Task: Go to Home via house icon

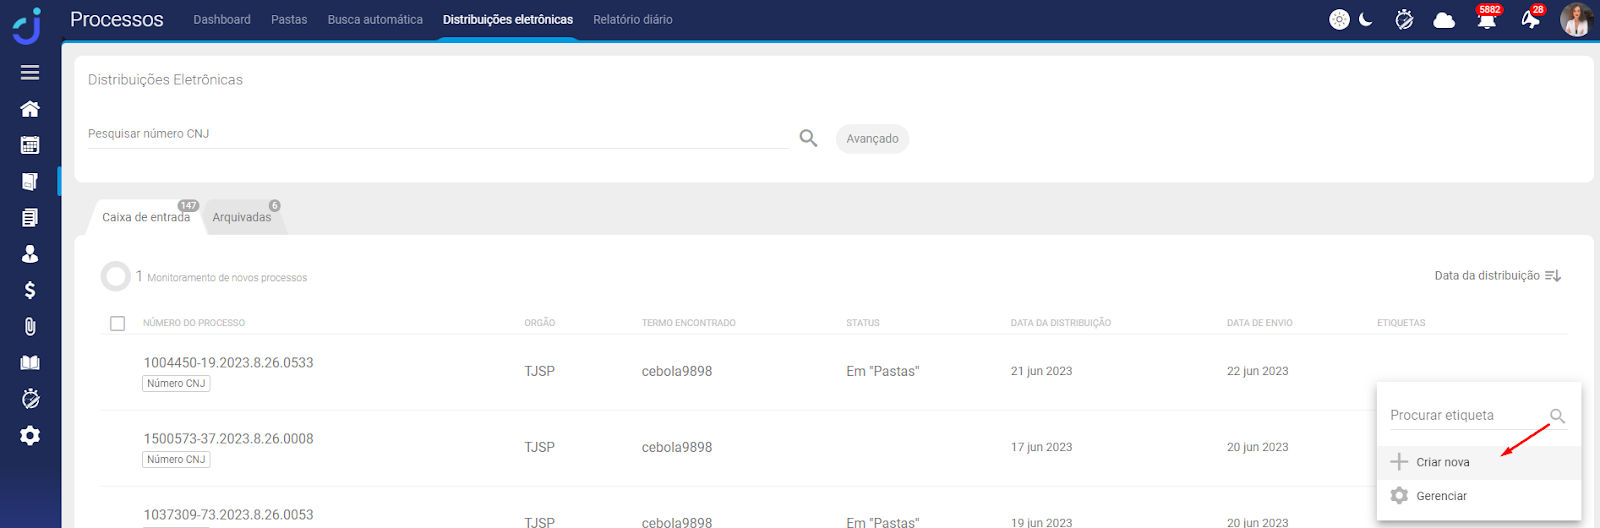Action: pos(30,109)
